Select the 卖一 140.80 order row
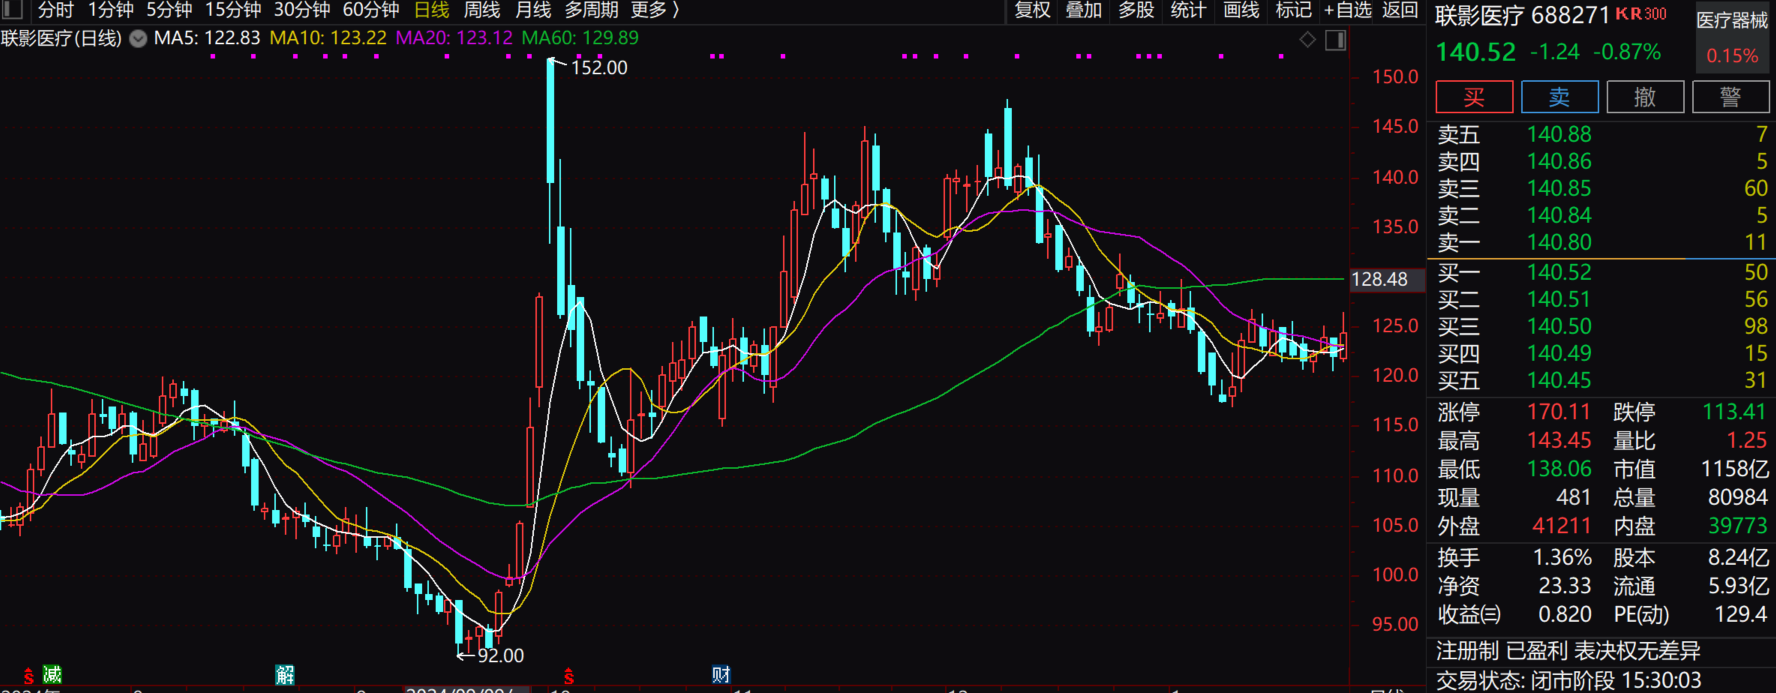This screenshot has width=1776, height=693. [1602, 242]
